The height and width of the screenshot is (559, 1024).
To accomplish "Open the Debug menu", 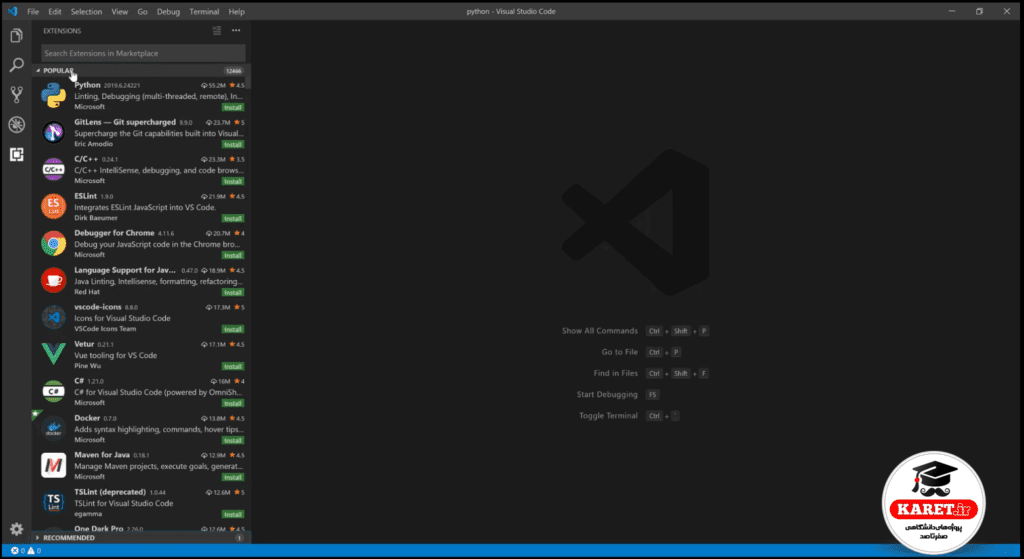I will (168, 12).
